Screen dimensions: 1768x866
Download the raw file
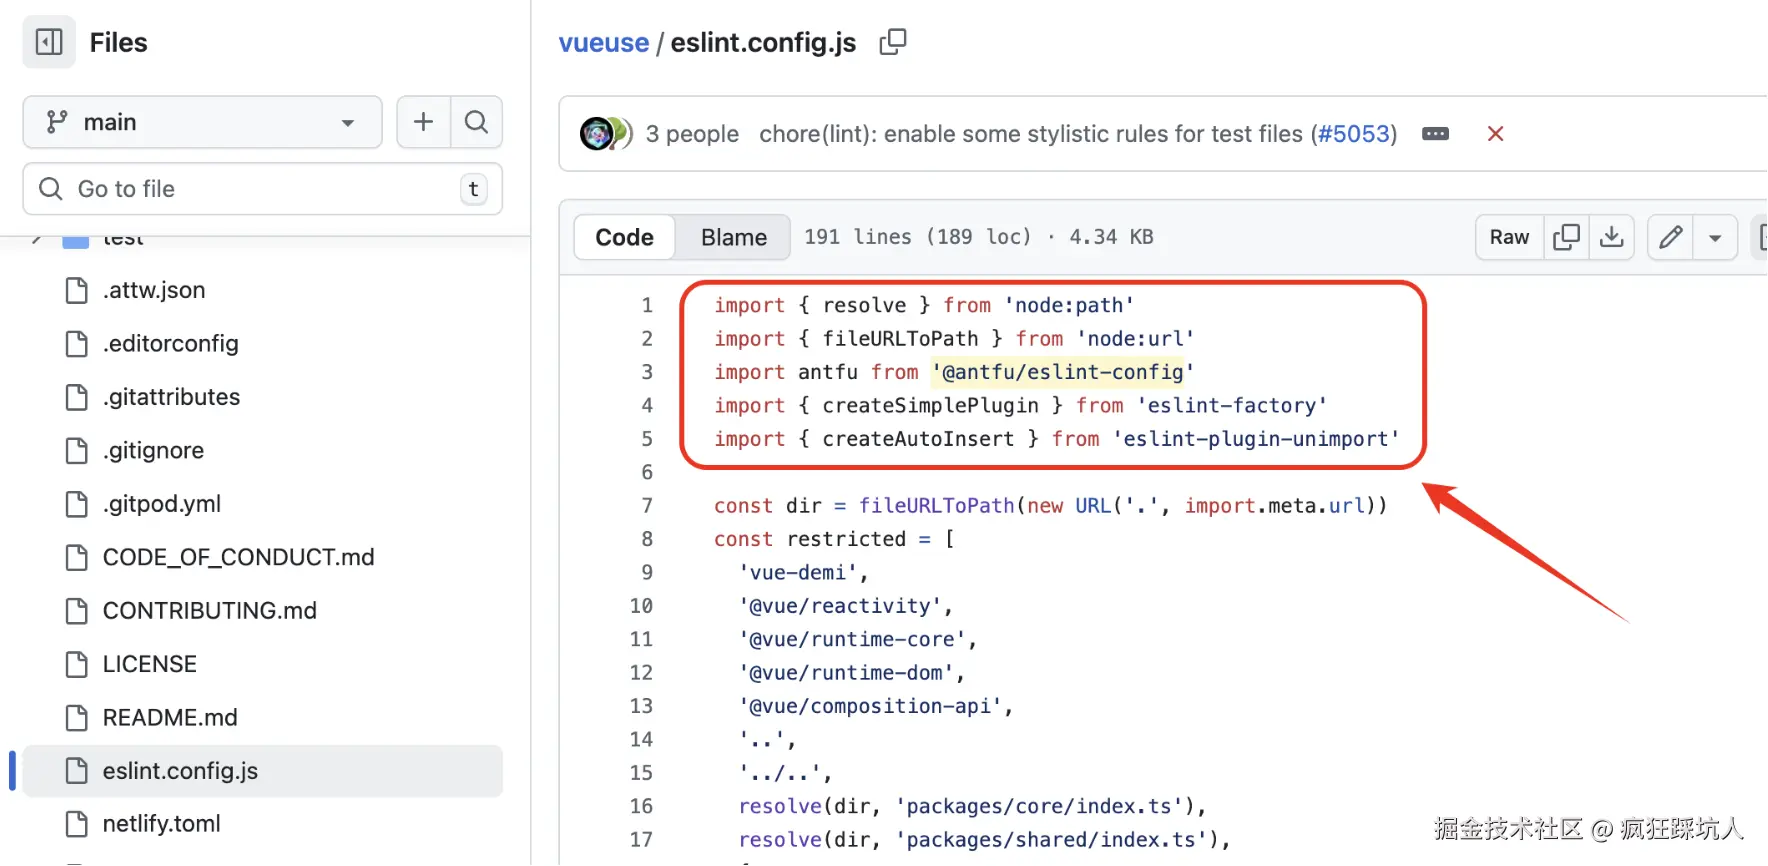click(x=1612, y=237)
